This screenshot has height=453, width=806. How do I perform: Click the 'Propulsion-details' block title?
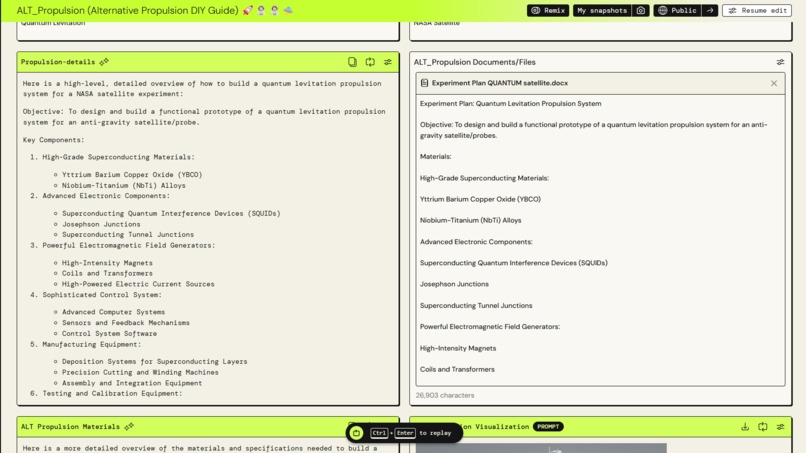point(58,62)
